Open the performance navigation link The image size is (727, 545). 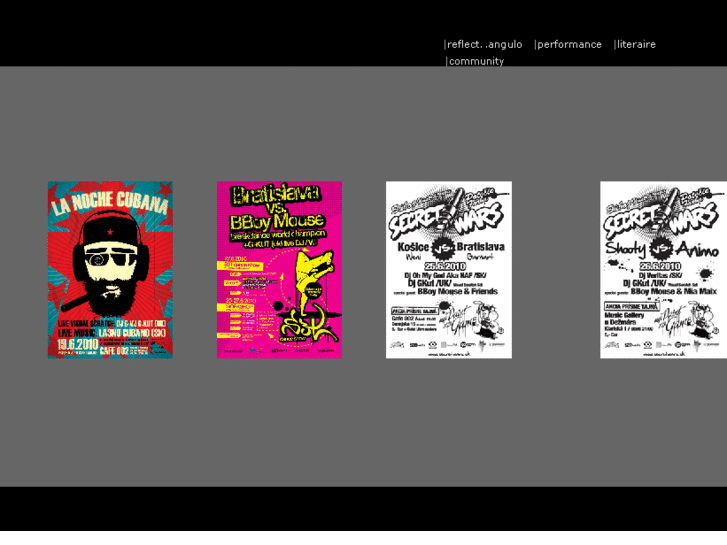pyautogui.click(x=569, y=45)
